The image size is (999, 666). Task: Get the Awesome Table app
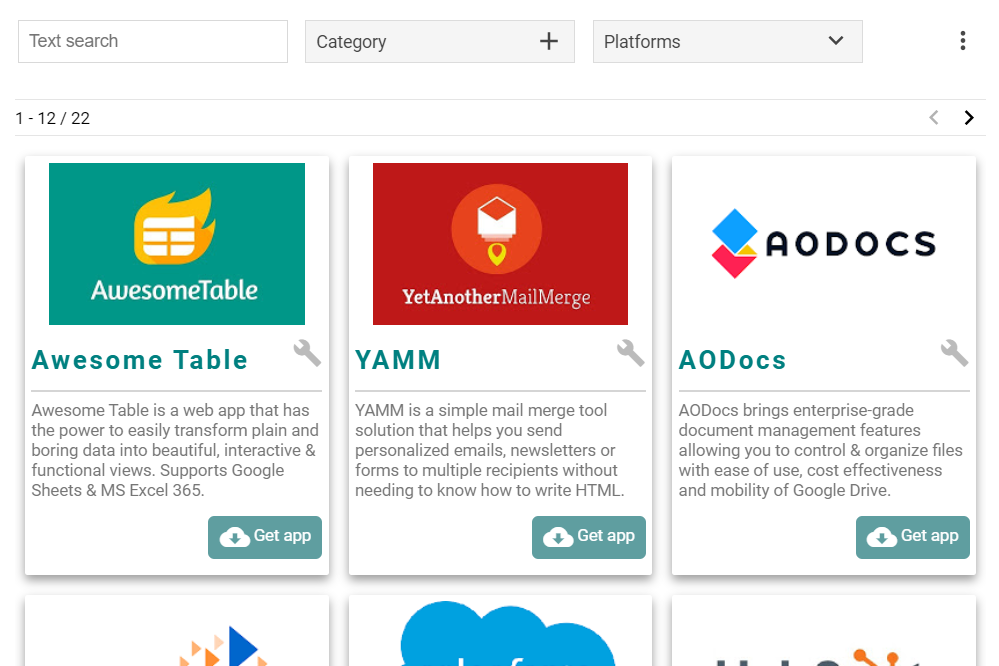tap(265, 537)
